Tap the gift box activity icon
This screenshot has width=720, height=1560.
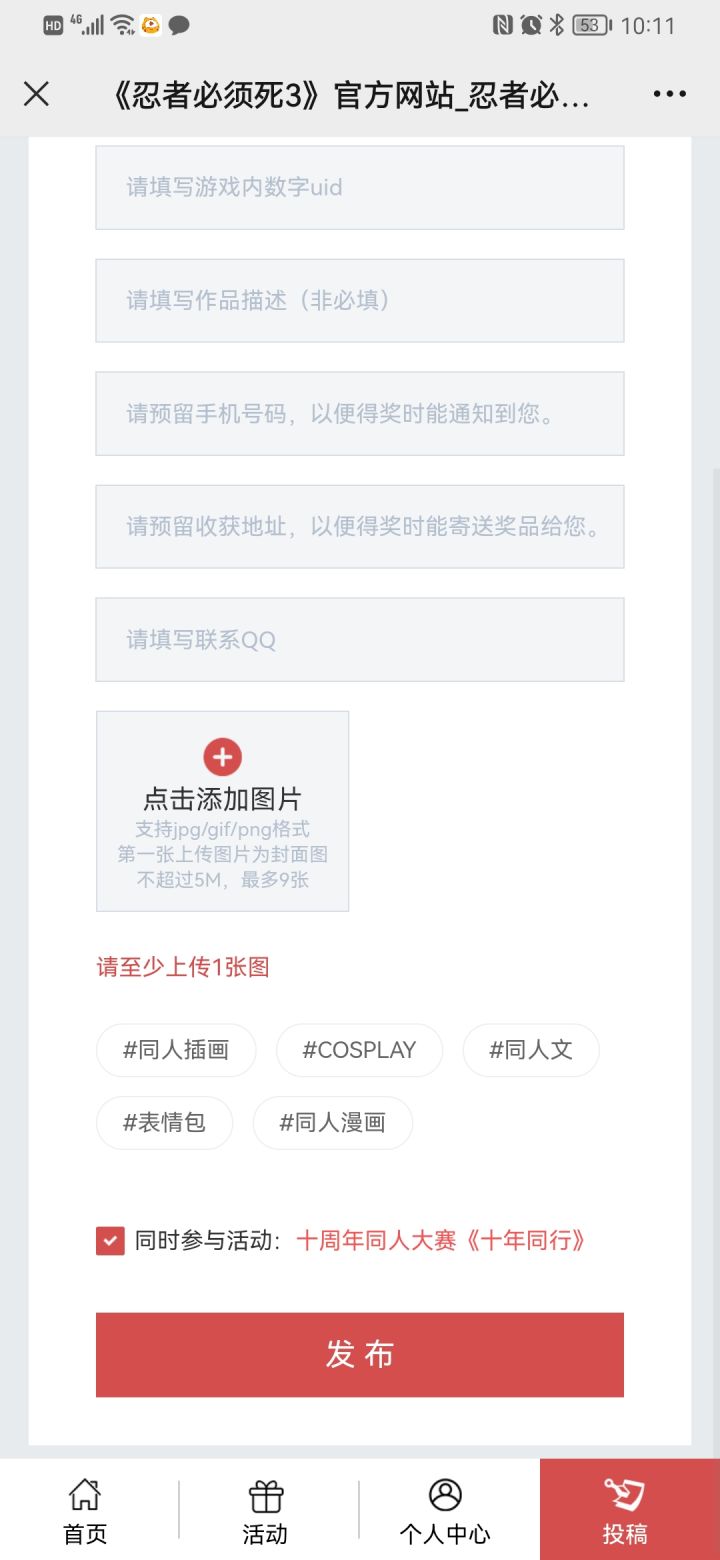[265, 1496]
